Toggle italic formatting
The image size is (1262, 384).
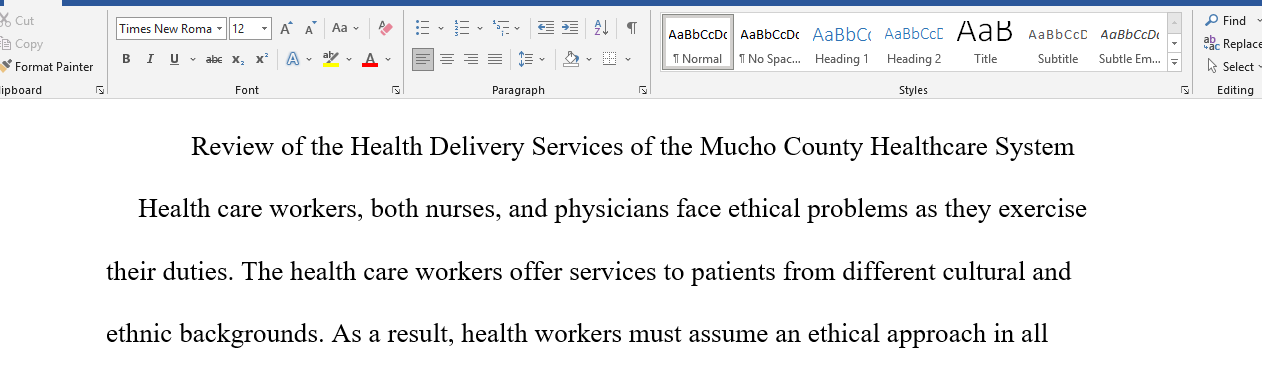click(x=150, y=59)
